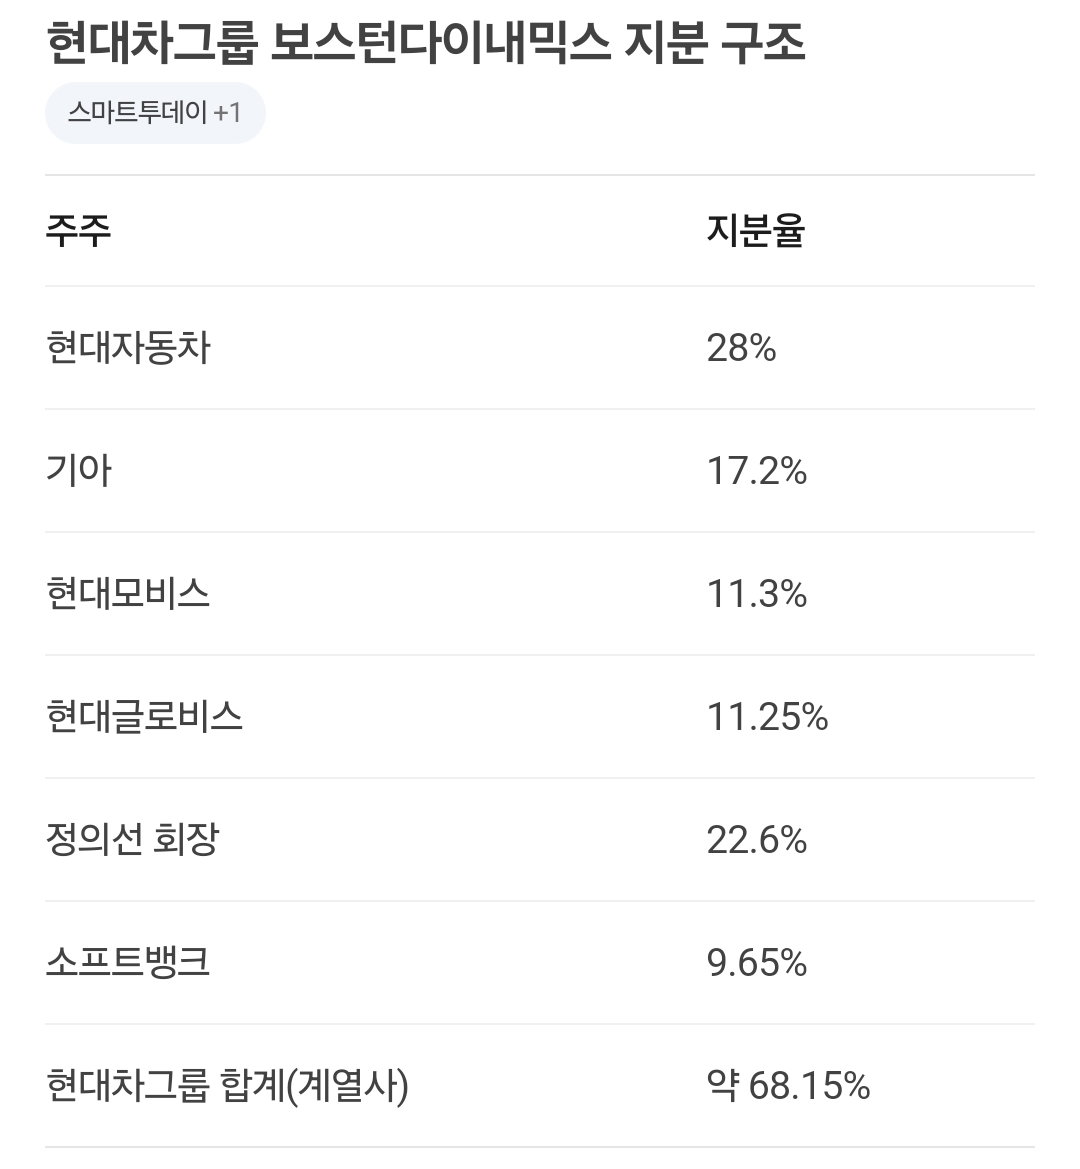
Task: Click the 28% stake value
Action: pyautogui.click(x=741, y=347)
